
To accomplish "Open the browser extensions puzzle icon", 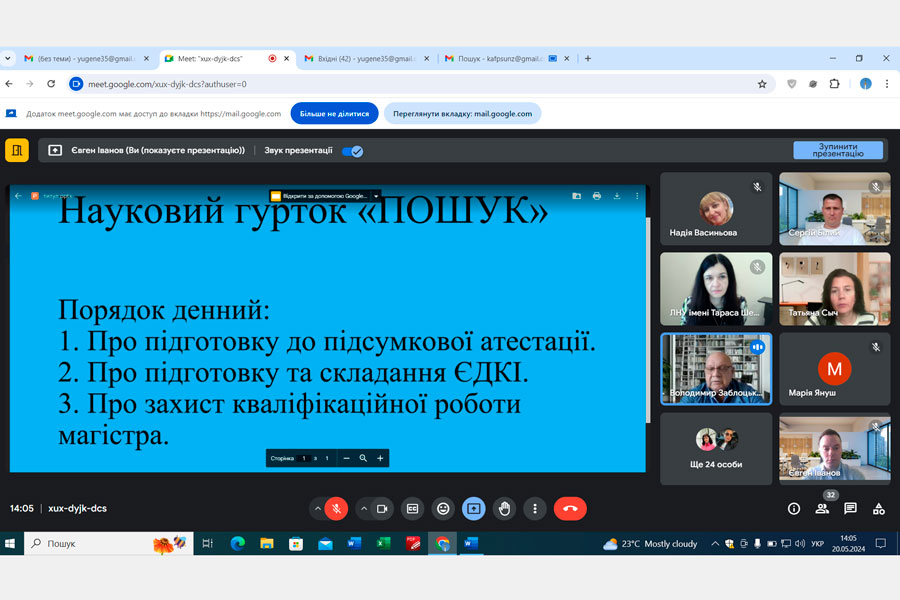I will [835, 84].
